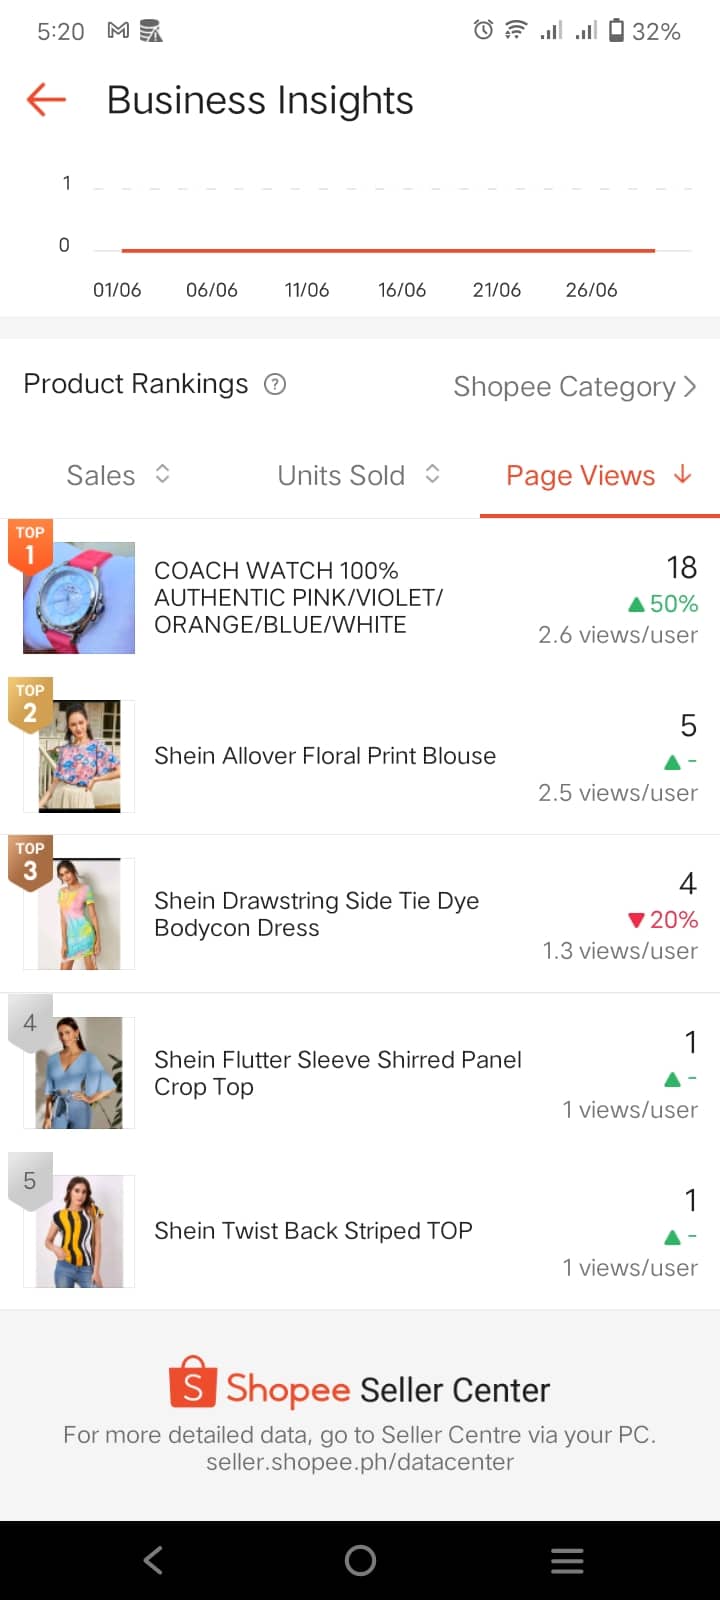Tap the red back arrow icon
This screenshot has height=1600, width=720.
click(46, 100)
